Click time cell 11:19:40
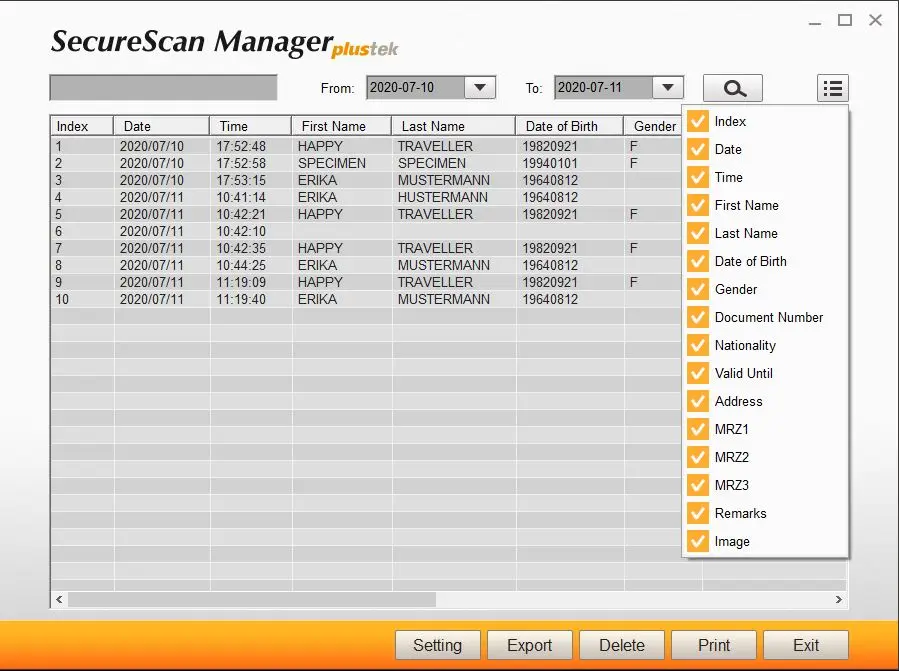 (251, 299)
